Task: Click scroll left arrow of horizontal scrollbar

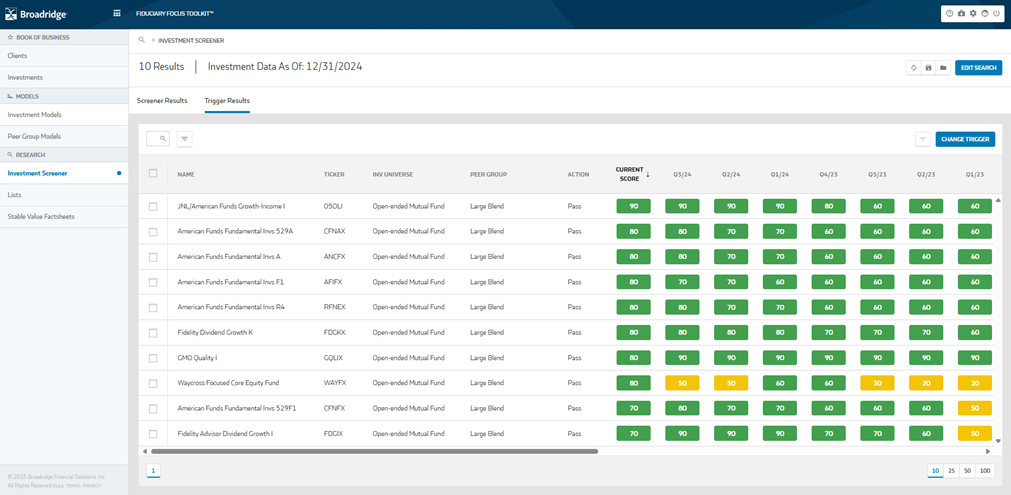Action: tap(144, 452)
